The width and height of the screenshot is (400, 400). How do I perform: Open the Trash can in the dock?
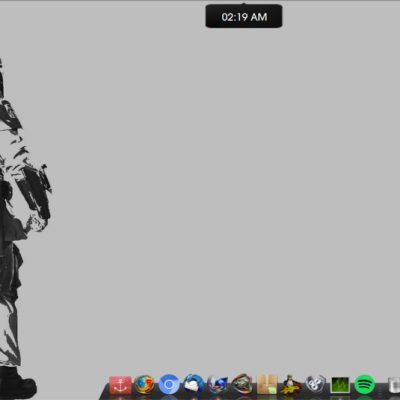pyautogui.click(x=394, y=386)
